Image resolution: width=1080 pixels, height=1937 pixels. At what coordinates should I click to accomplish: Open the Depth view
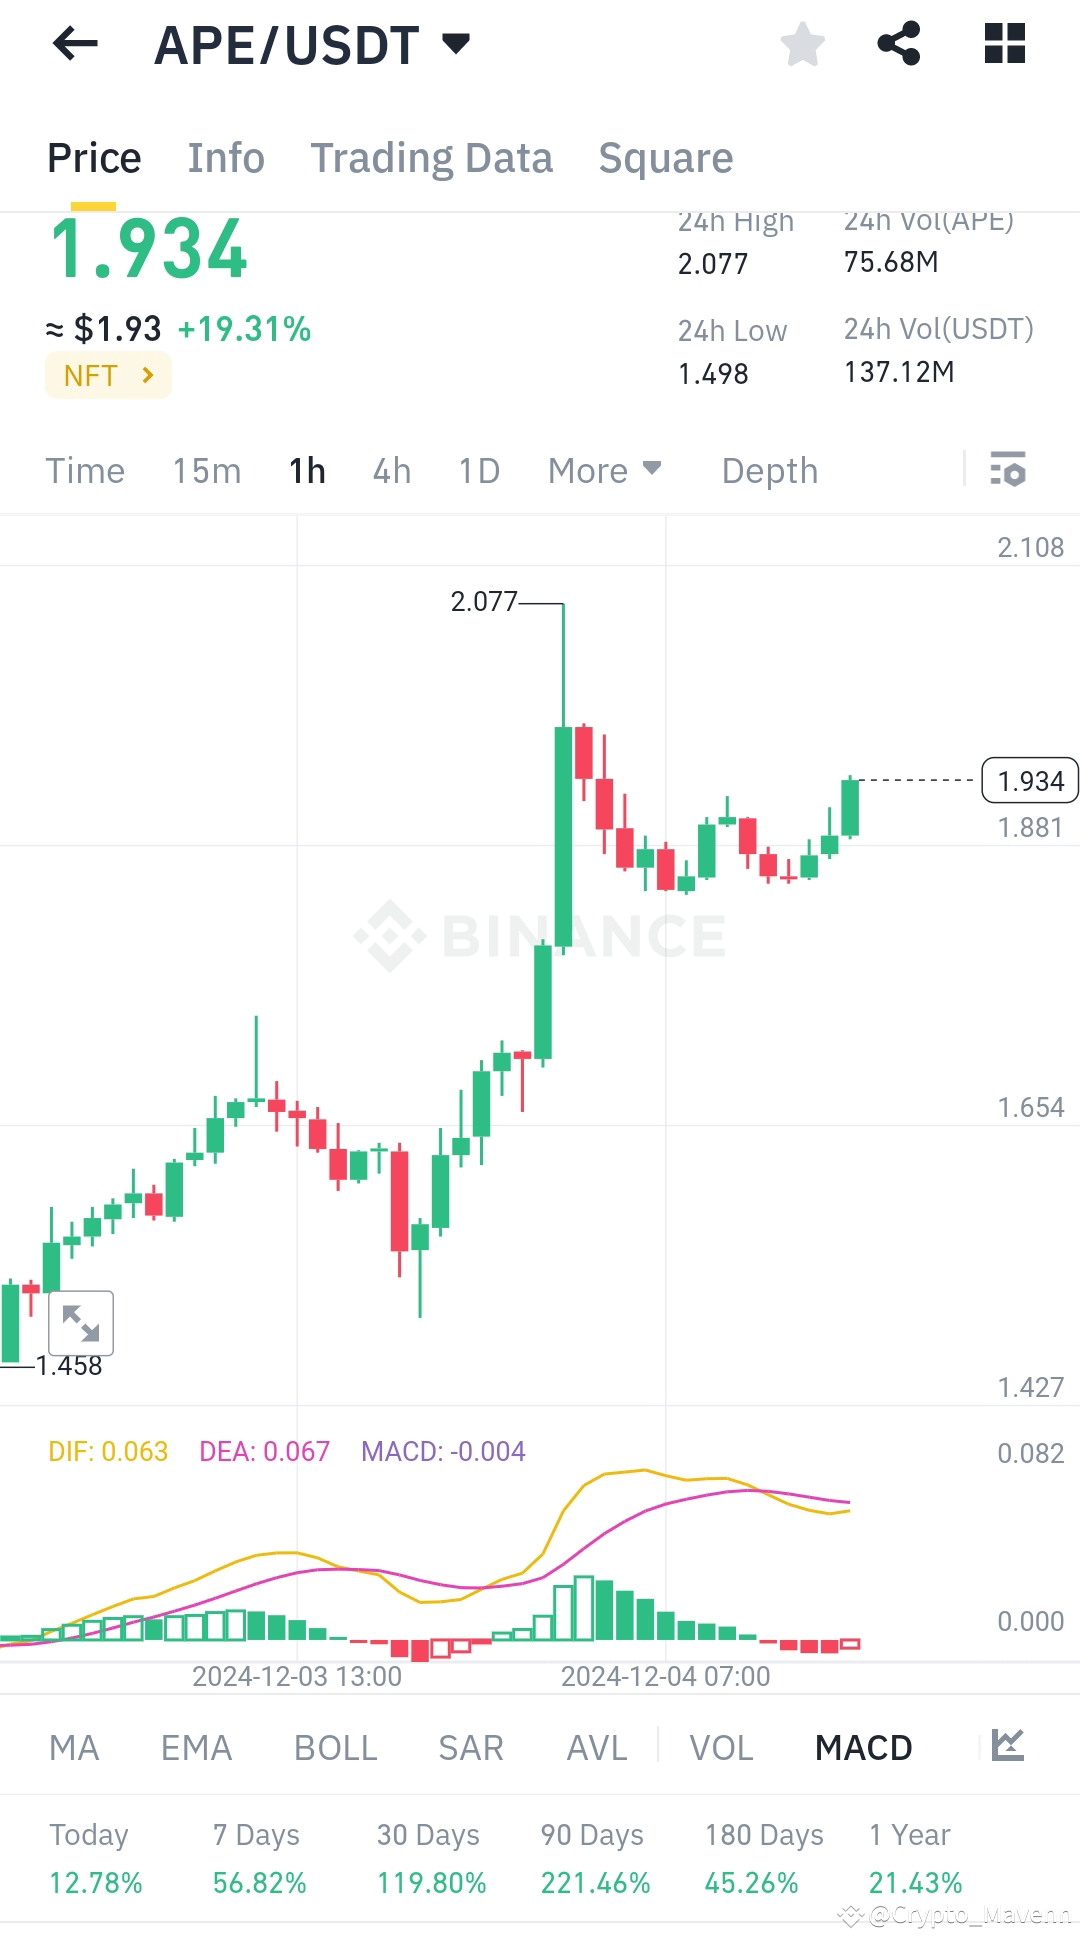(769, 470)
